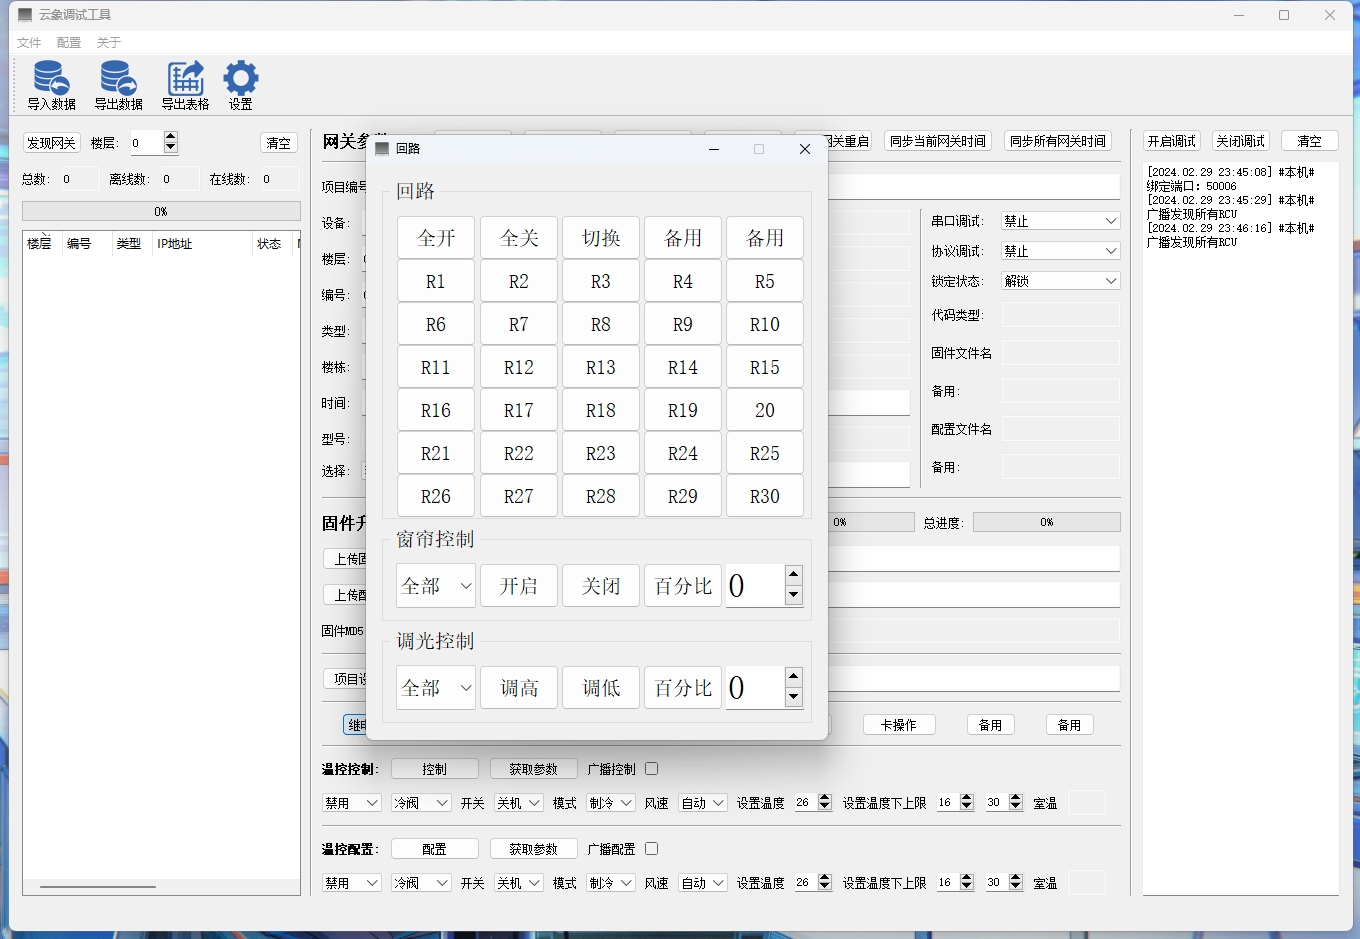The width and height of the screenshot is (1360, 939).
Task: Open the 串口调试 dropdown
Action: point(1060,221)
